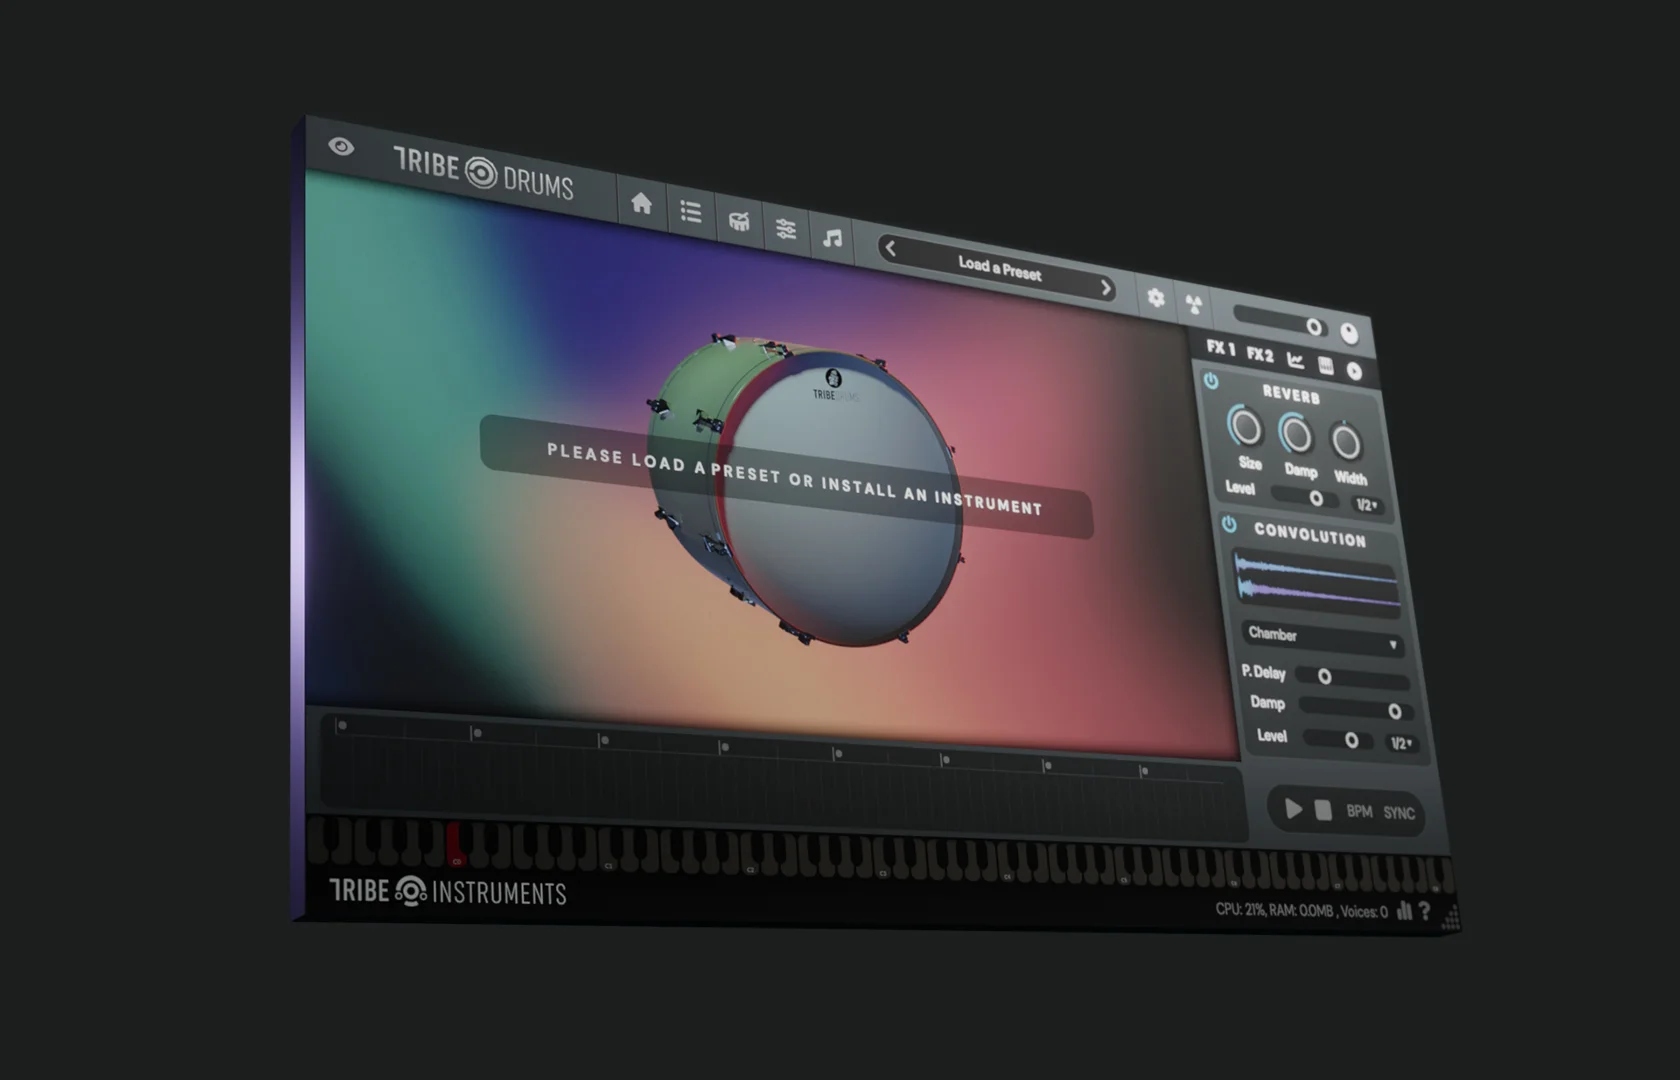Screen dimensions: 1680x1080
Task: Select the Home navigation icon
Action: tap(641, 203)
